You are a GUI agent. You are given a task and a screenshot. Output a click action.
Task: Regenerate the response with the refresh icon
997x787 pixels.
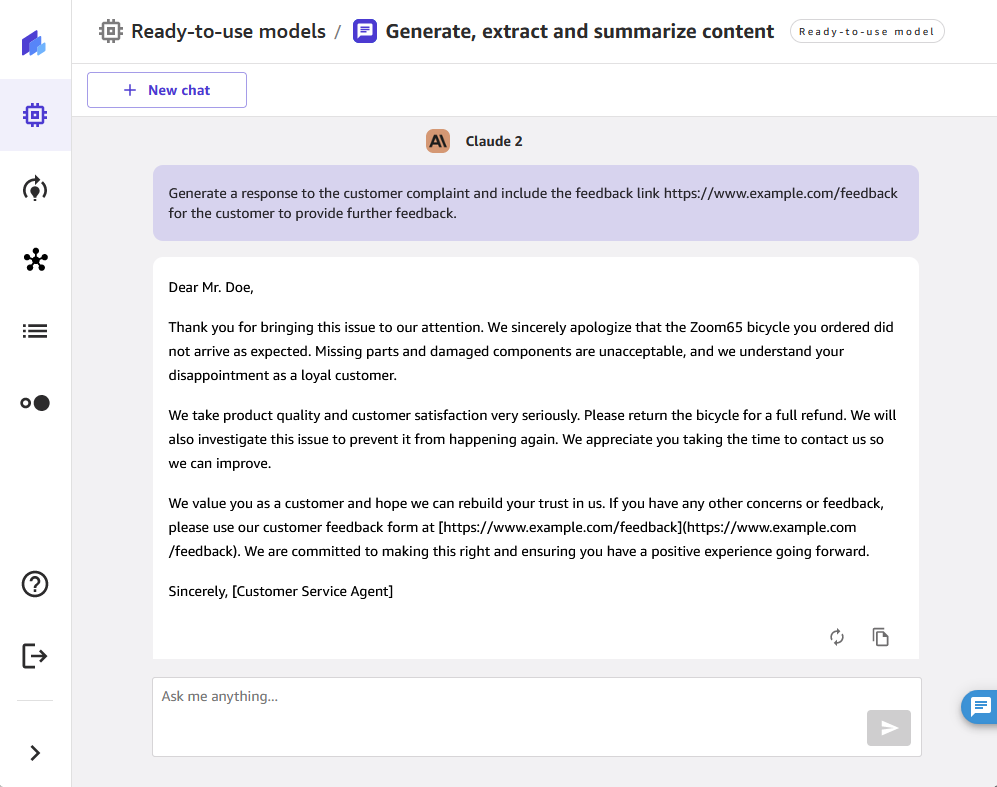coord(837,637)
